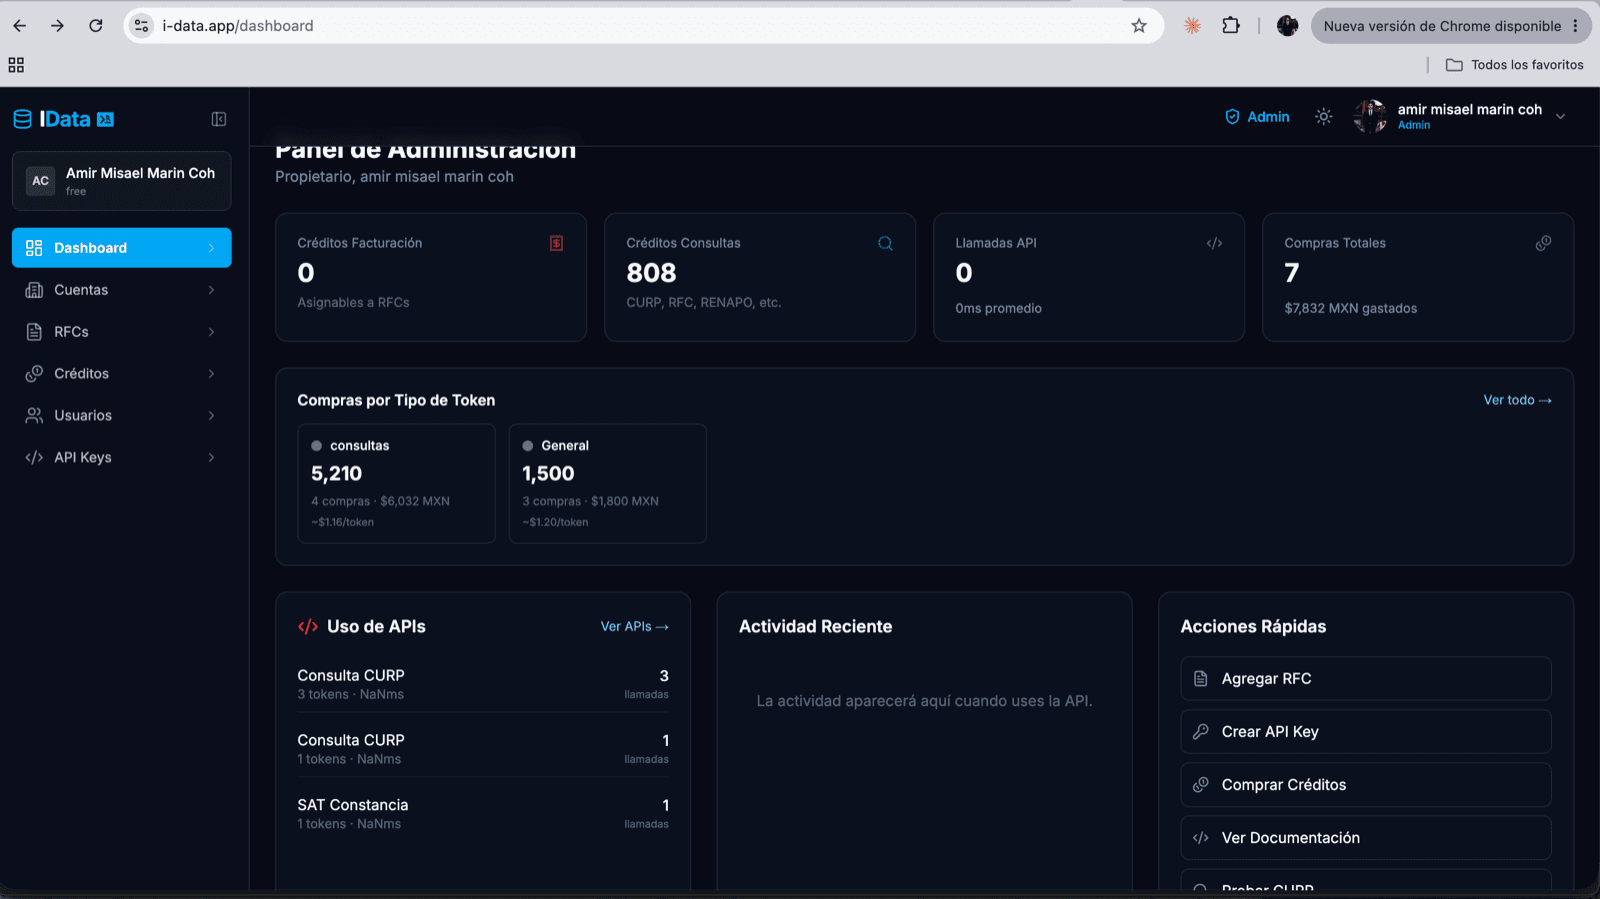Select the consultas token purchase card
The height and width of the screenshot is (899, 1600).
396,484
